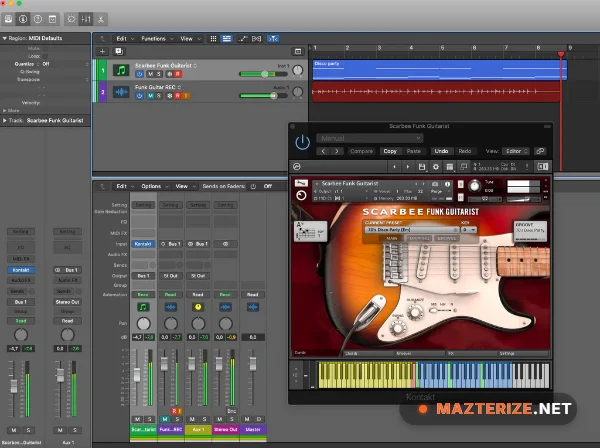Image resolution: width=600 pixels, height=448 pixels.
Task: Click the Copy button in plugin window
Action: (390, 151)
